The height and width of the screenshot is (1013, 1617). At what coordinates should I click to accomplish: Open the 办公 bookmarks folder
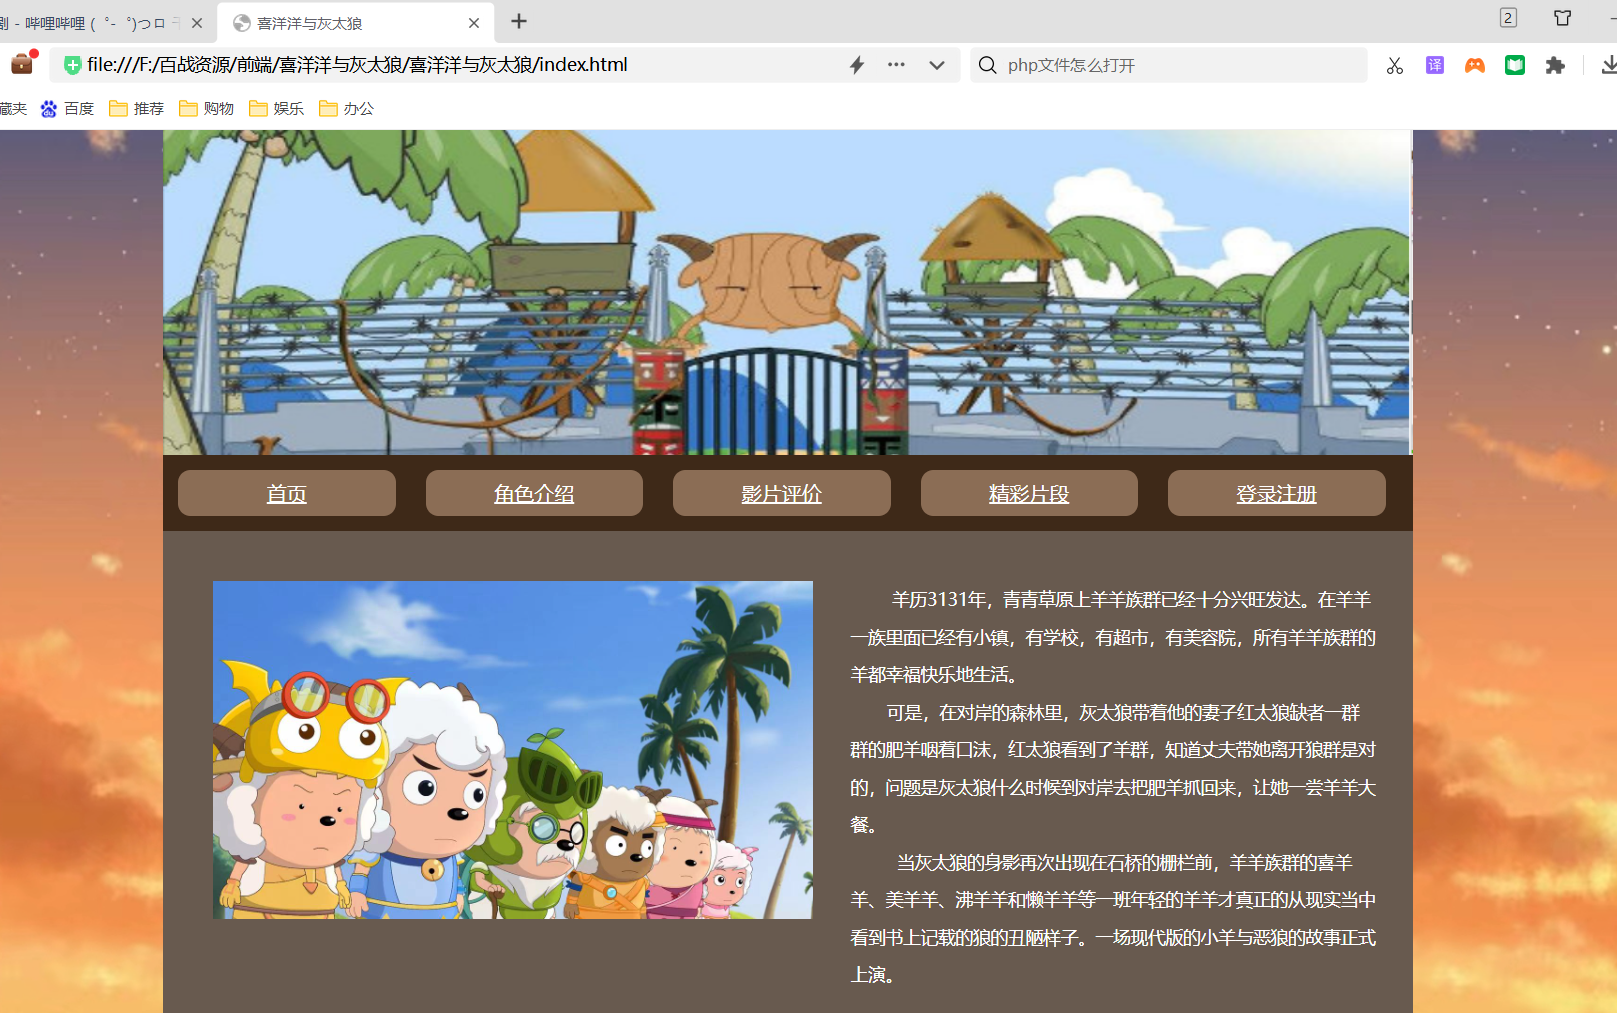[347, 108]
